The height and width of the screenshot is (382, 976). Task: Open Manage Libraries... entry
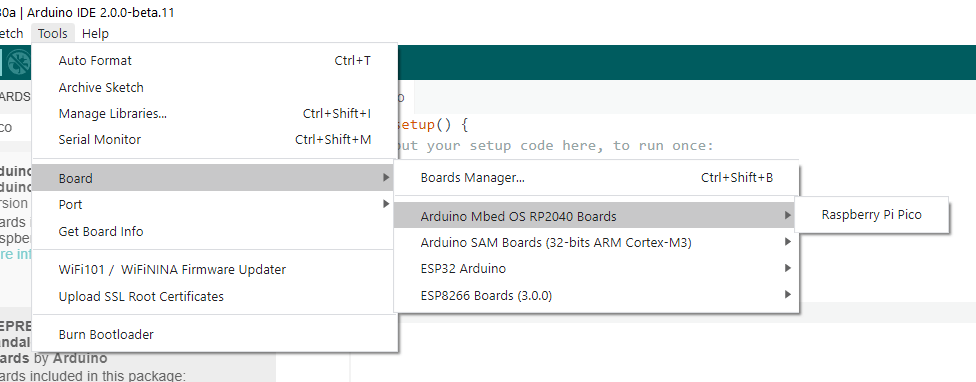pyautogui.click(x=215, y=114)
